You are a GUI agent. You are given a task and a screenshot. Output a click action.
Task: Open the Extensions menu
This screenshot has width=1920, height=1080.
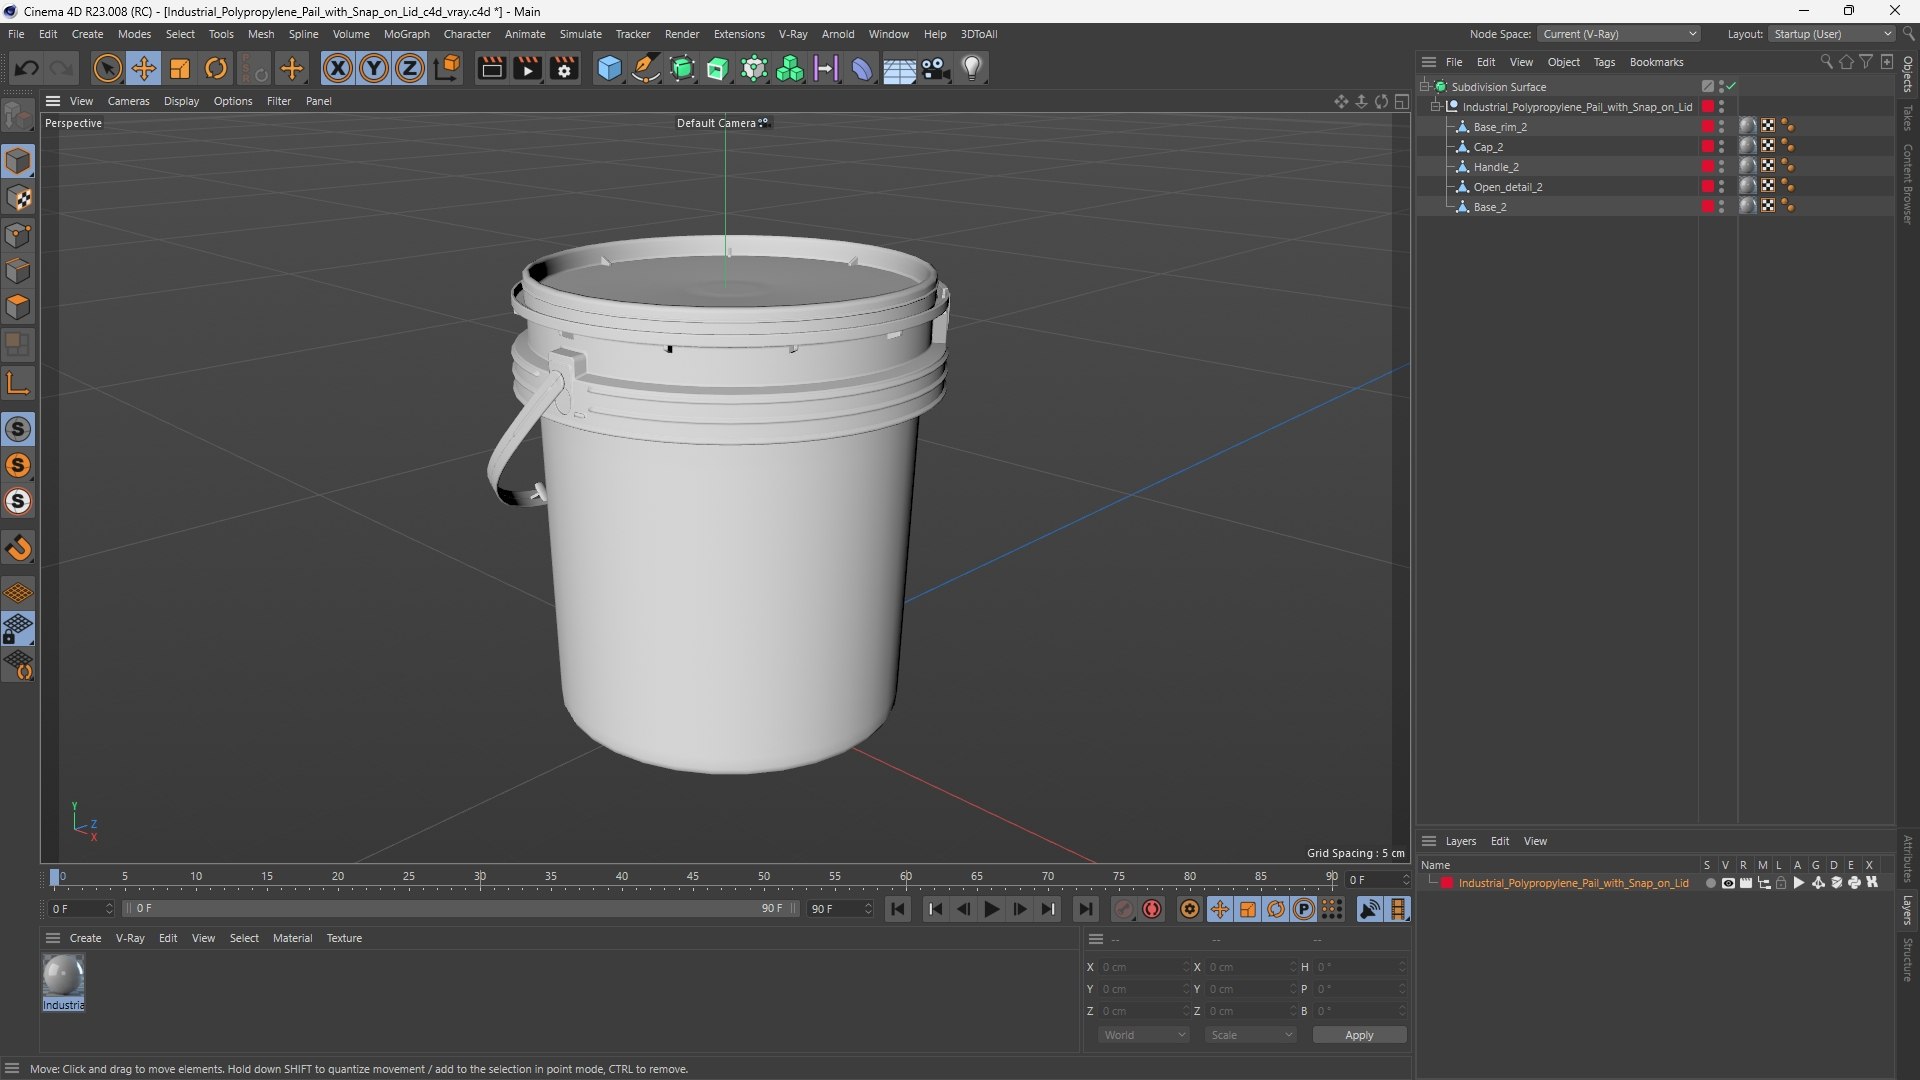[x=739, y=34]
